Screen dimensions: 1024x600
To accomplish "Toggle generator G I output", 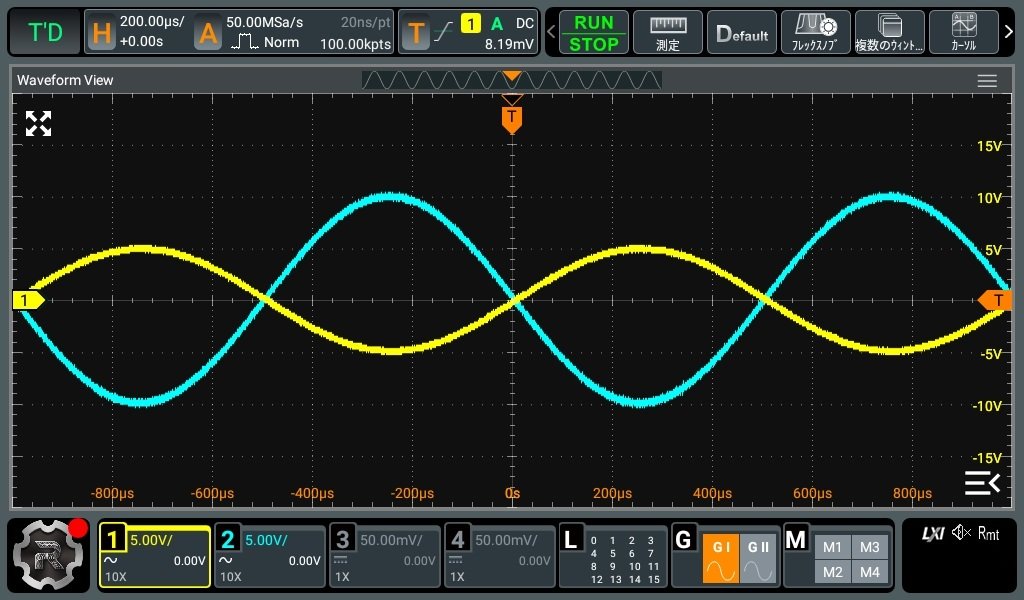I will click(721, 558).
